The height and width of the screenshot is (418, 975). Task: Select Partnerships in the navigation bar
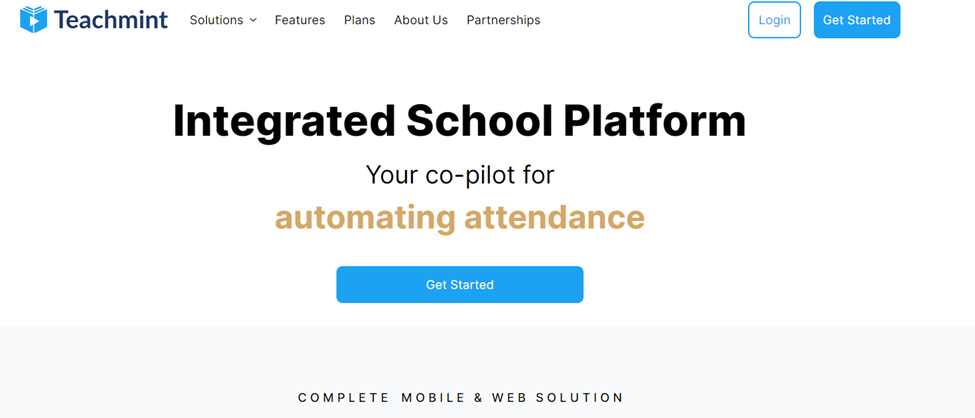click(503, 20)
